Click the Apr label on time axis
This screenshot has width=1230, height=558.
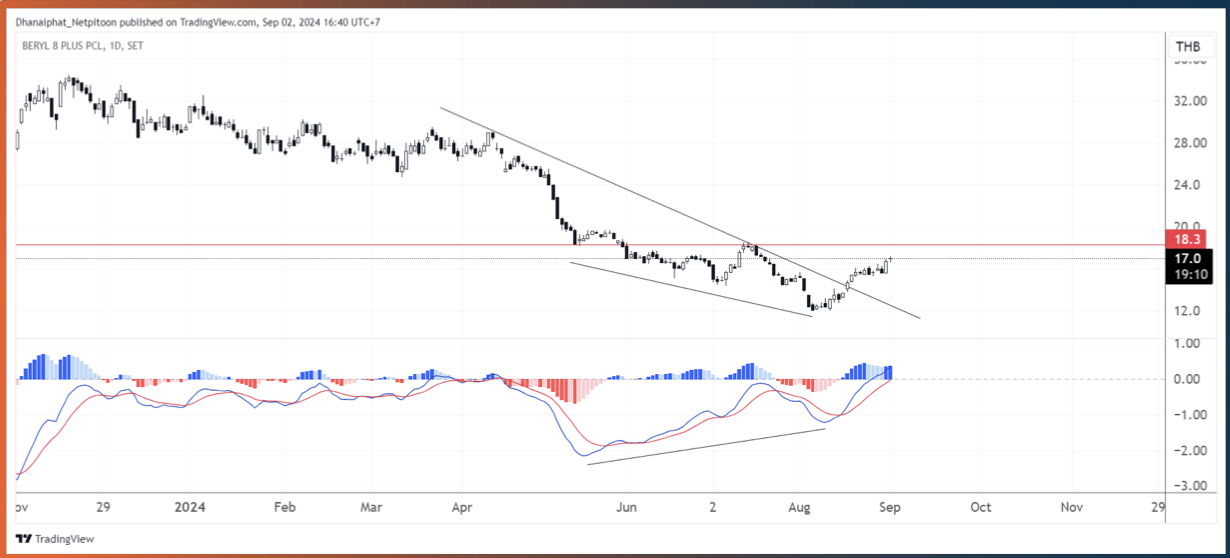pos(461,507)
